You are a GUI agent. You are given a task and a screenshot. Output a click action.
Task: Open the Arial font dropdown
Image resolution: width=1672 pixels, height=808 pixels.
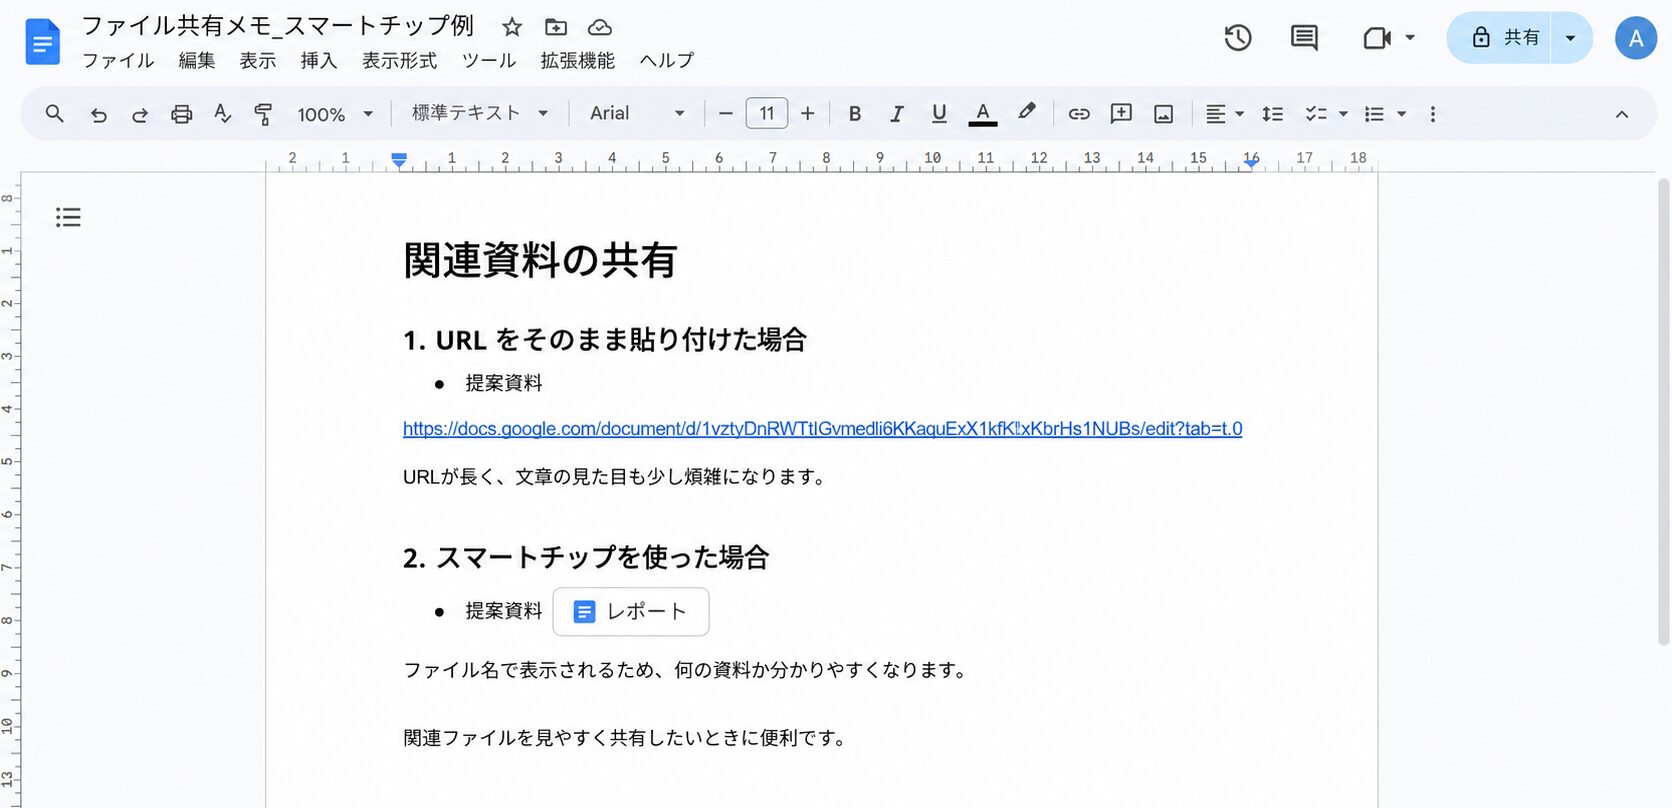(637, 113)
